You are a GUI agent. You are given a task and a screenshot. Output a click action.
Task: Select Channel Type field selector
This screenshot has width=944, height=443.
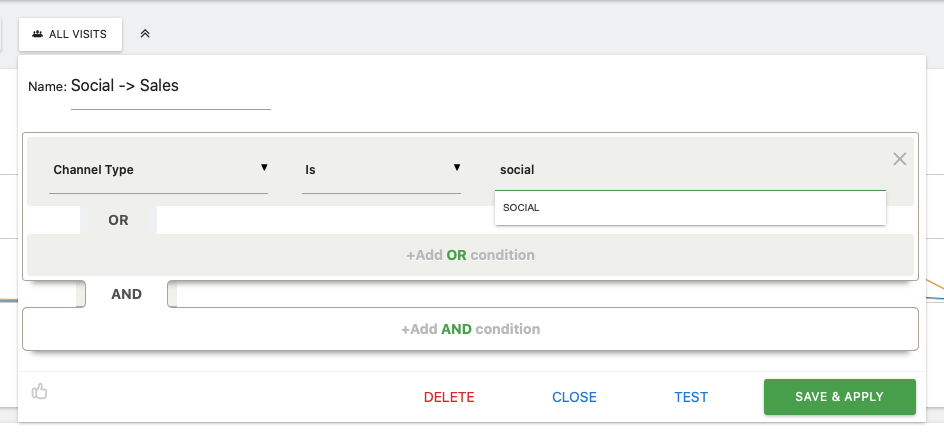[158, 170]
